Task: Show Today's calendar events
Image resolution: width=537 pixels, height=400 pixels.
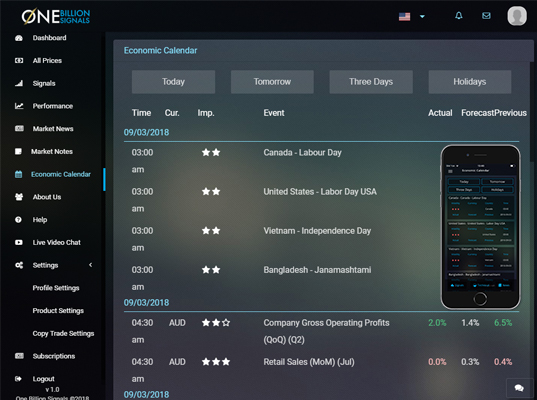Action: (x=173, y=82)
